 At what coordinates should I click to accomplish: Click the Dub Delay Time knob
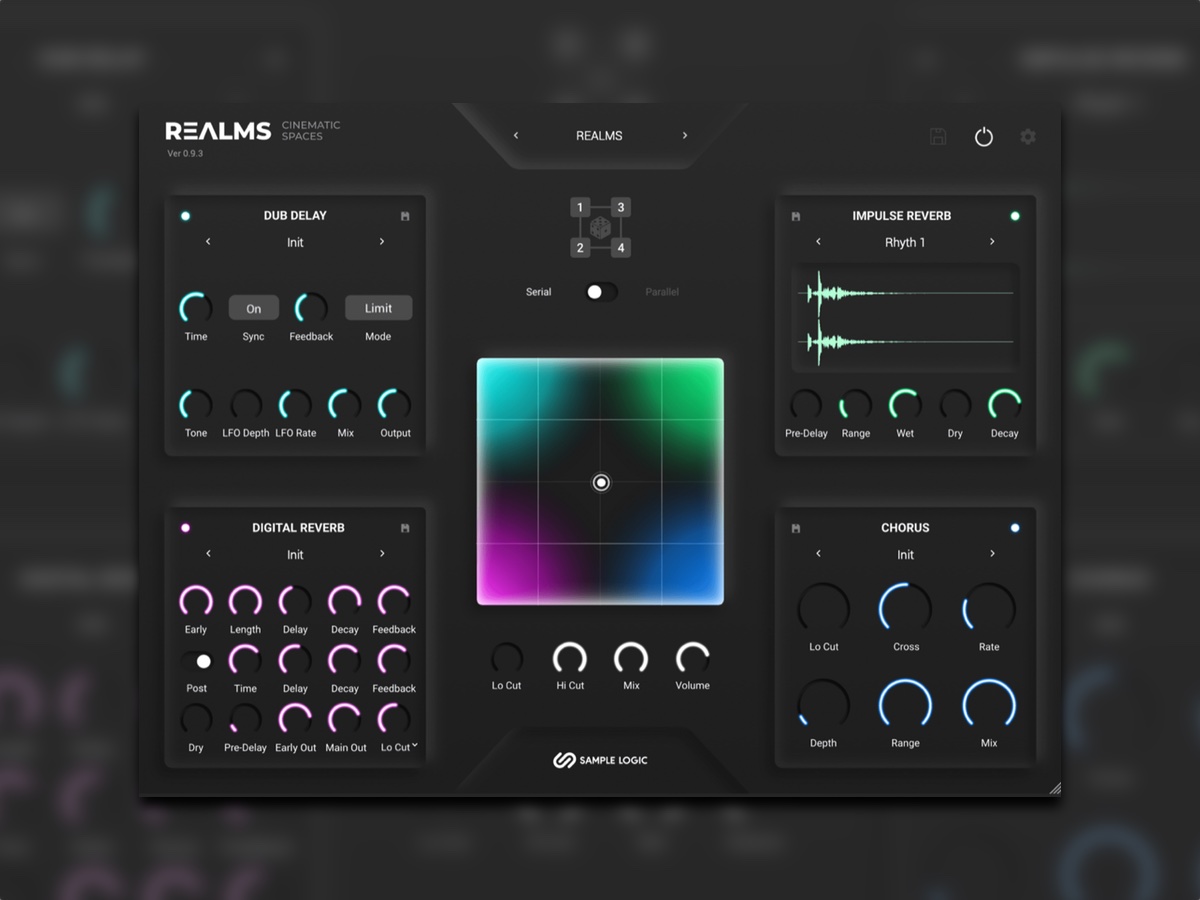point(196,309)
